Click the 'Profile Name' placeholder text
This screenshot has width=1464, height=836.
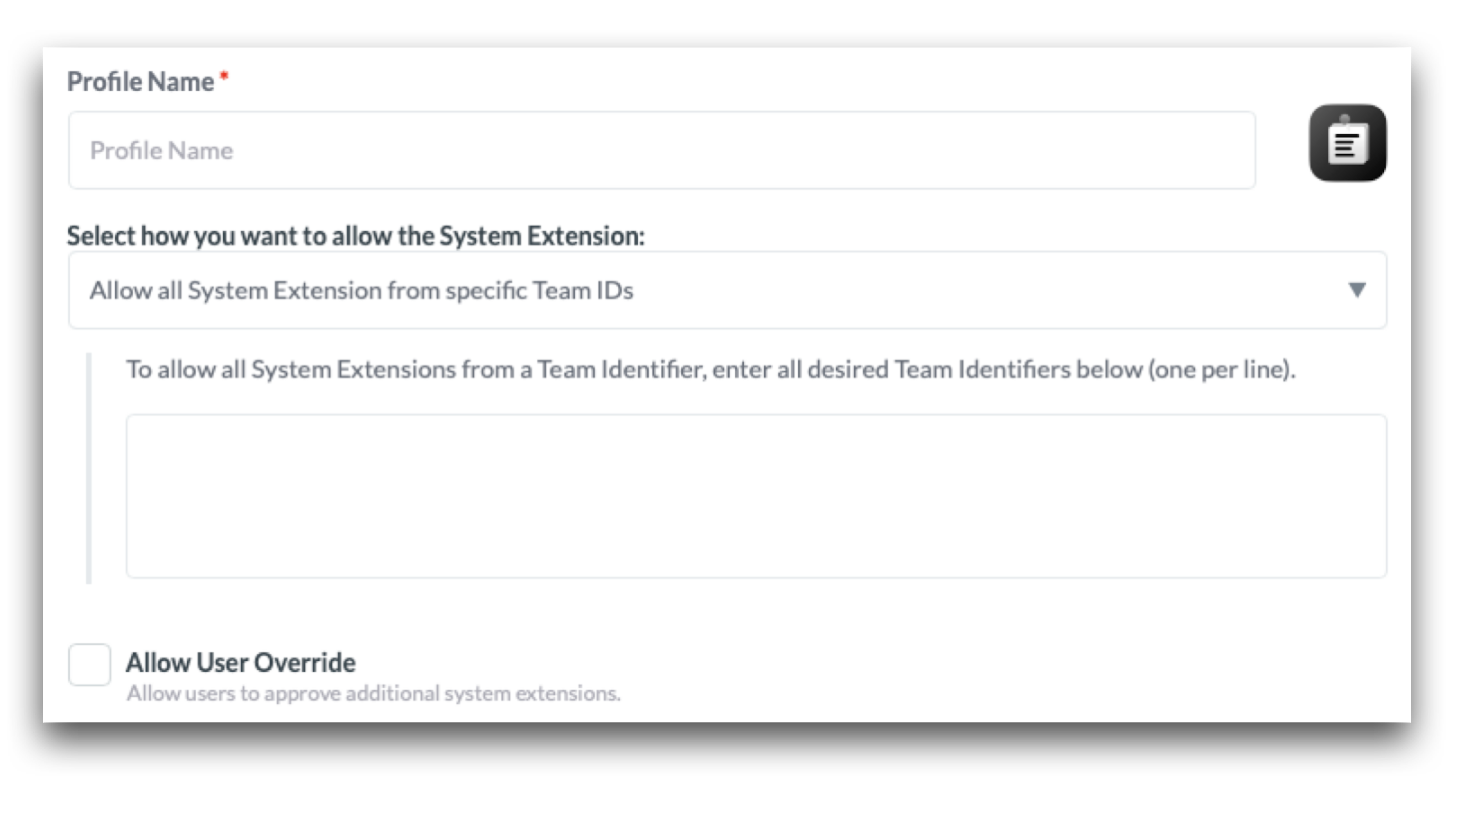pyautogui.click(x=161, y=150)
